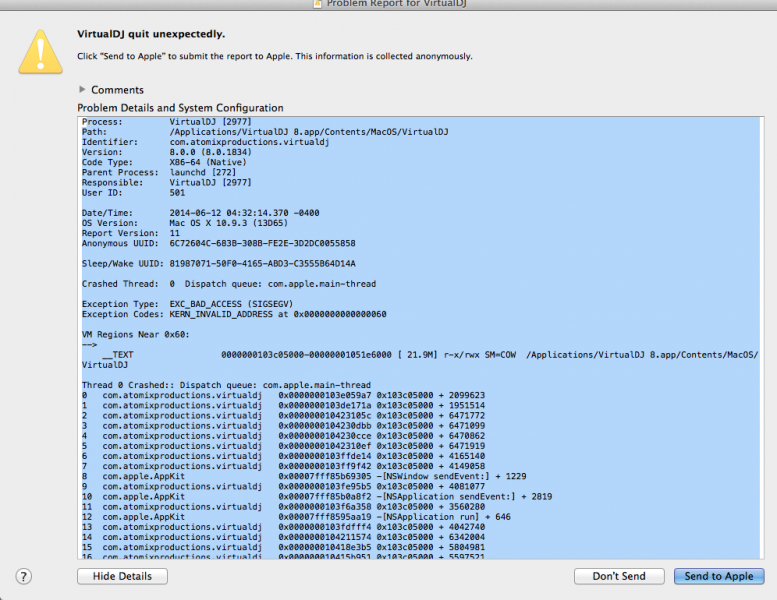The image size is (777, 600).
Task: Click stack frame 4 ending in 6470862
Action: tap(283, 436)
